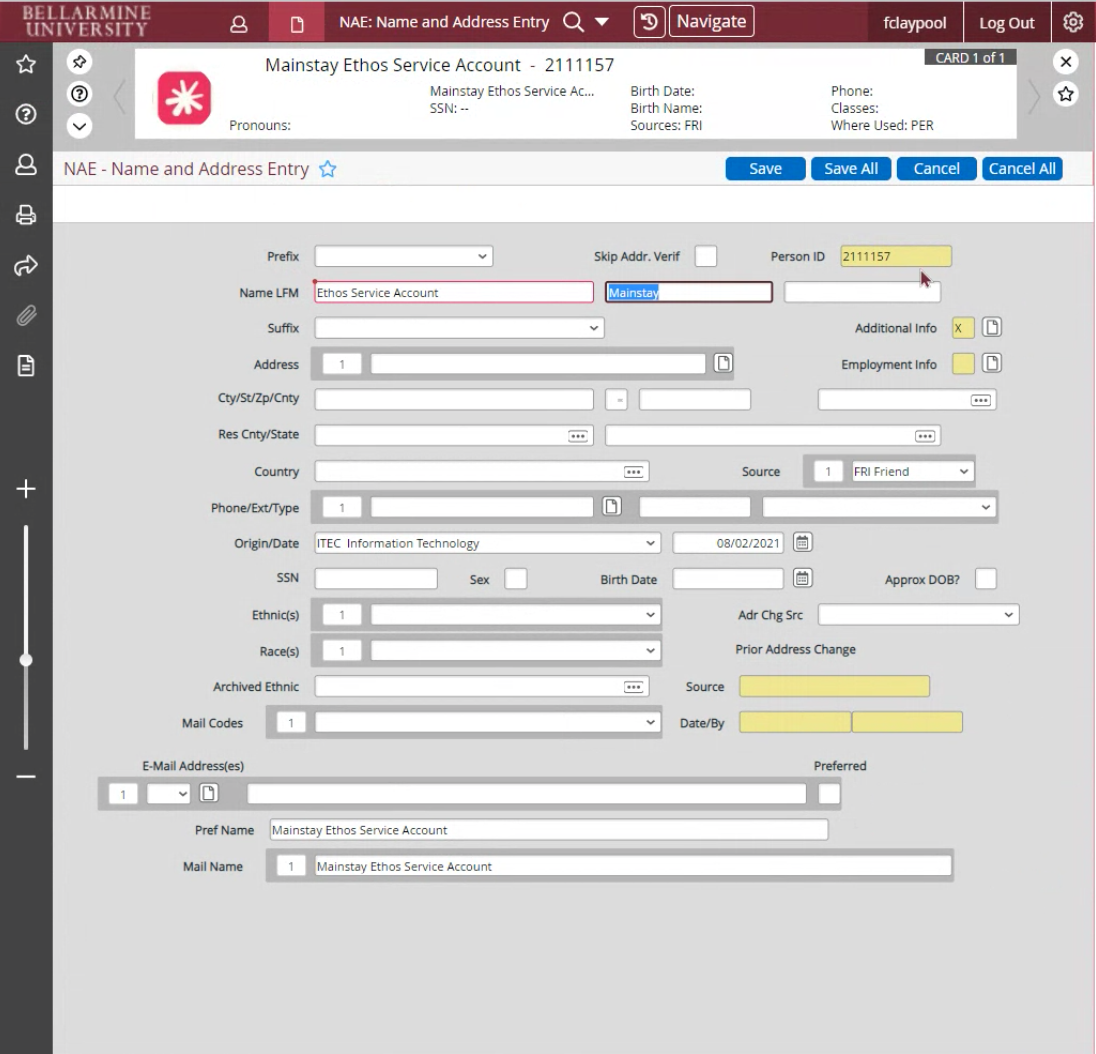The height and width of the screenshot is (1054, 1096).
Task: Click the Person ID field 2111157
Action: [895, 256]
